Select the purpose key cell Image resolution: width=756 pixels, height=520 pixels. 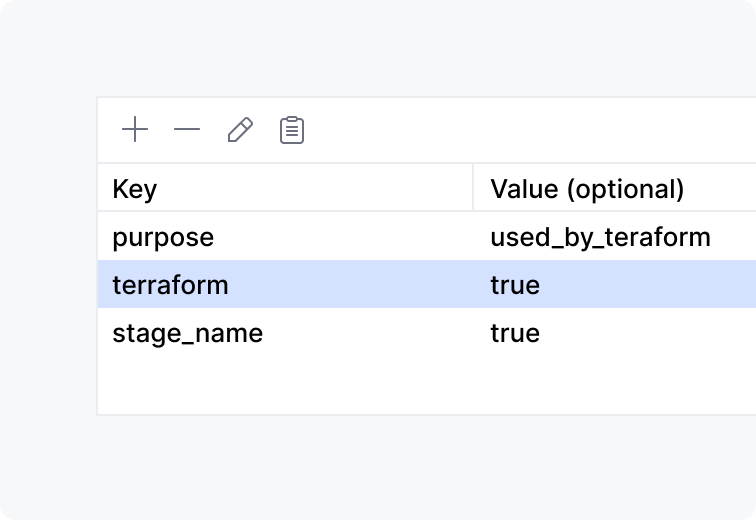click(163, 237)
